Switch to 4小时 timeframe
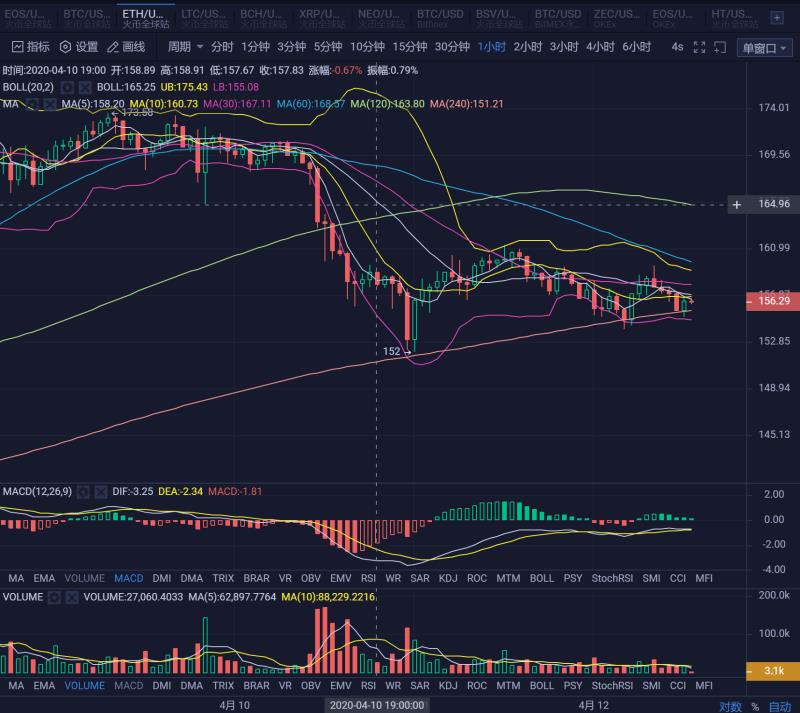Screen dimensions: 800x713 600,46
